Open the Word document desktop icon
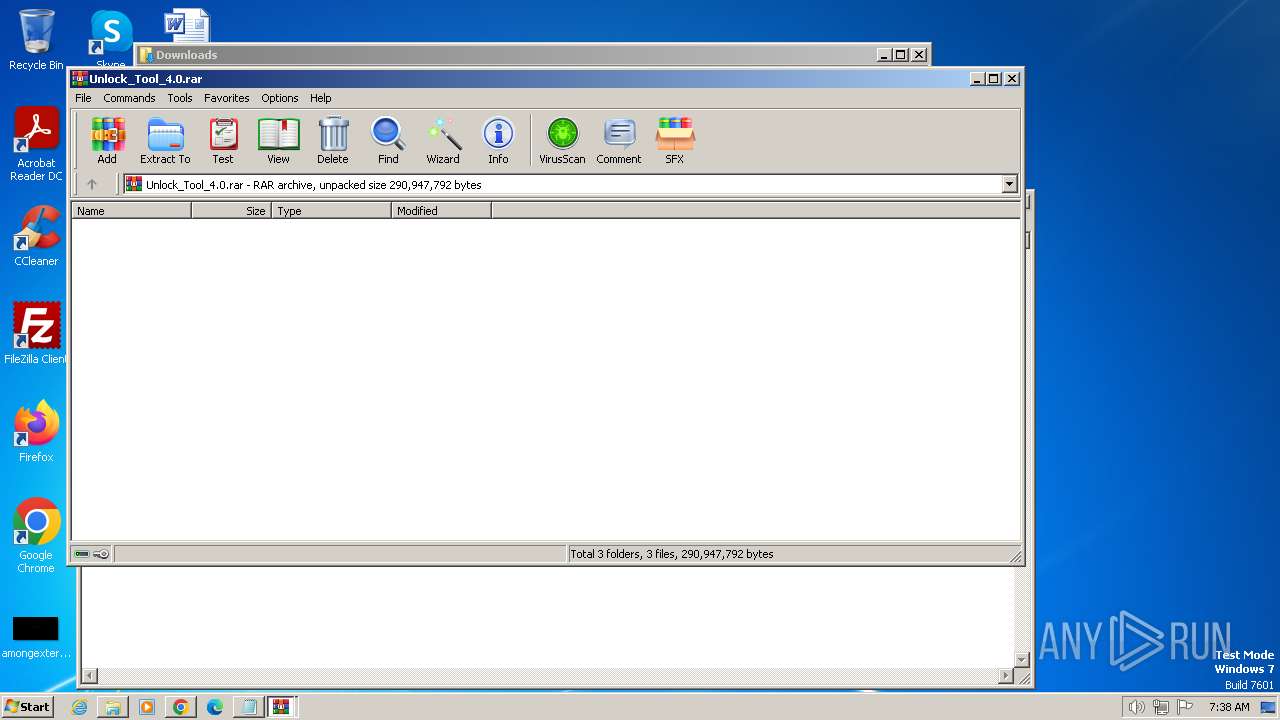Screen dimensions: 1280x720 [x=187, y=26]
